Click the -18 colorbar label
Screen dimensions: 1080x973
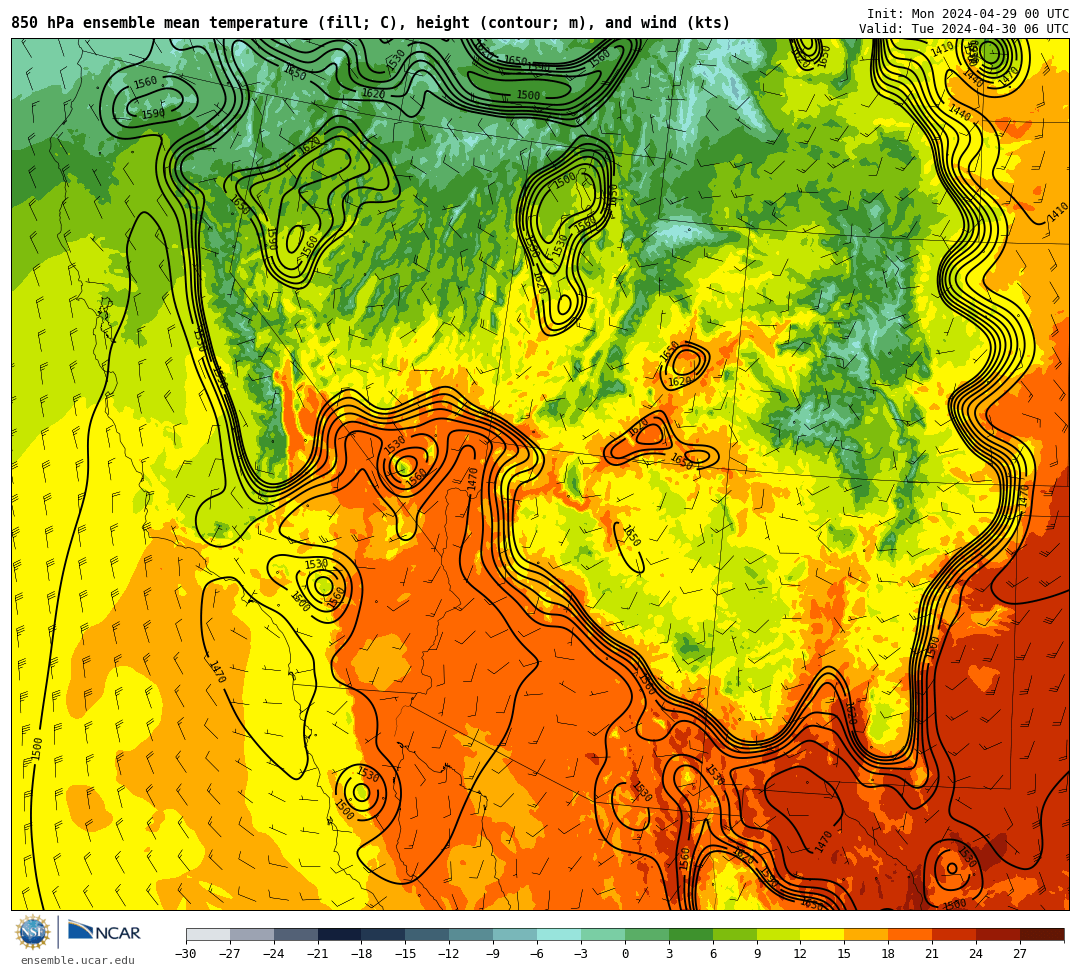tap(362, 954)
